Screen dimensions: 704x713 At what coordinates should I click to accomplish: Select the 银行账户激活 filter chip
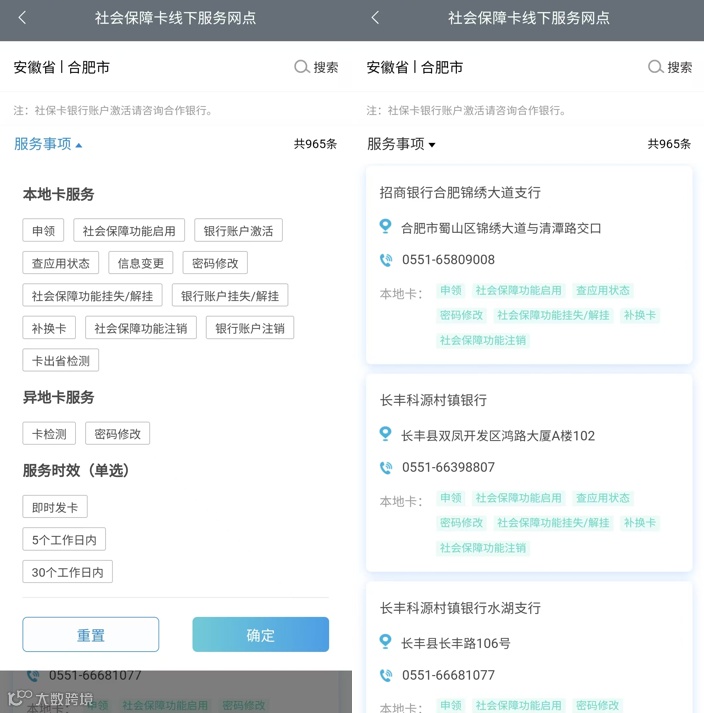click(x=238, y=231)
